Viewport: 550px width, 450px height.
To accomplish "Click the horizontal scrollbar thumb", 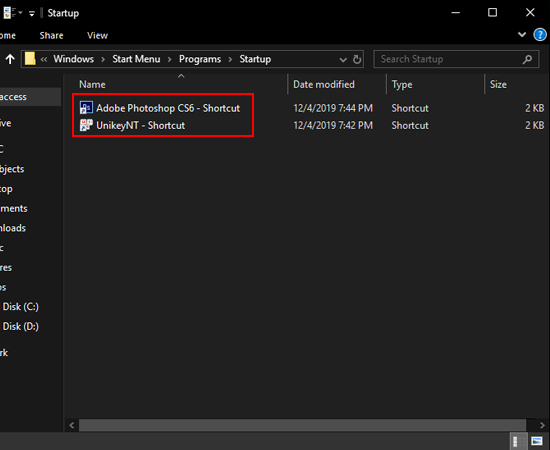I will 302,425.
